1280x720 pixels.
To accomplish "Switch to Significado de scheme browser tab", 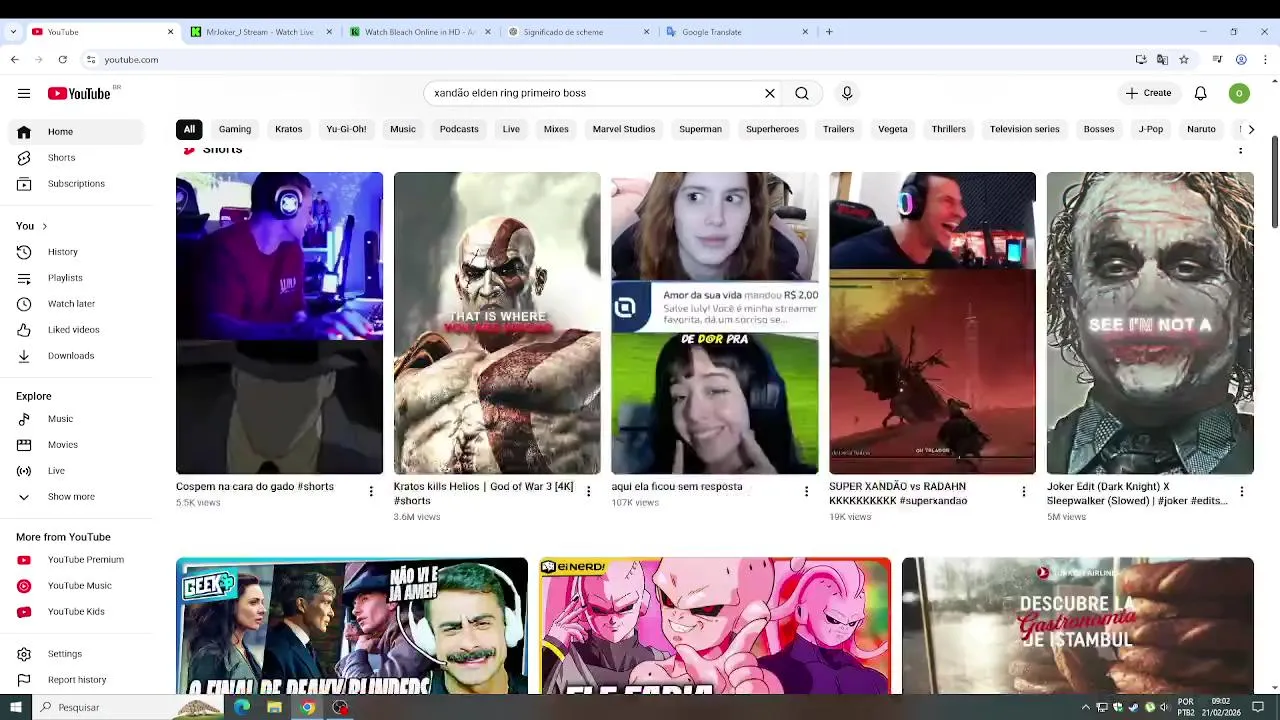I will 576,32.
